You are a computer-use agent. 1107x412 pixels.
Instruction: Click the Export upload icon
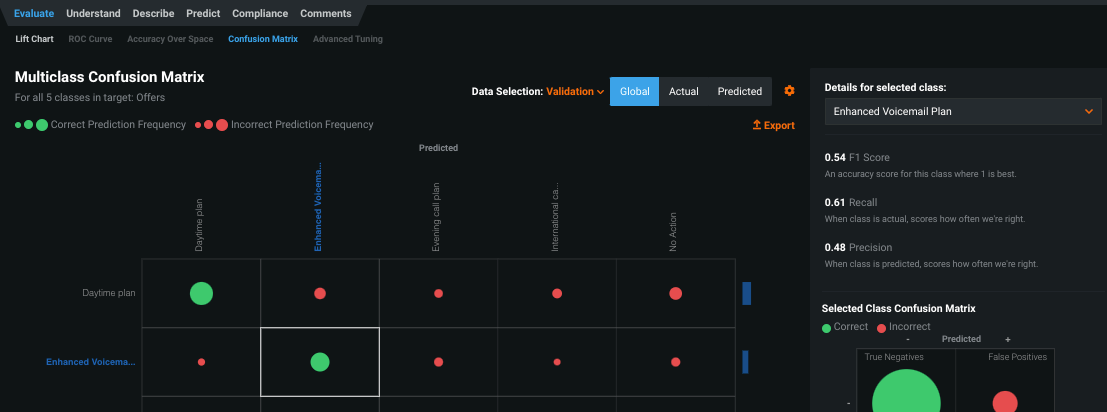click(x=757, y=126)
